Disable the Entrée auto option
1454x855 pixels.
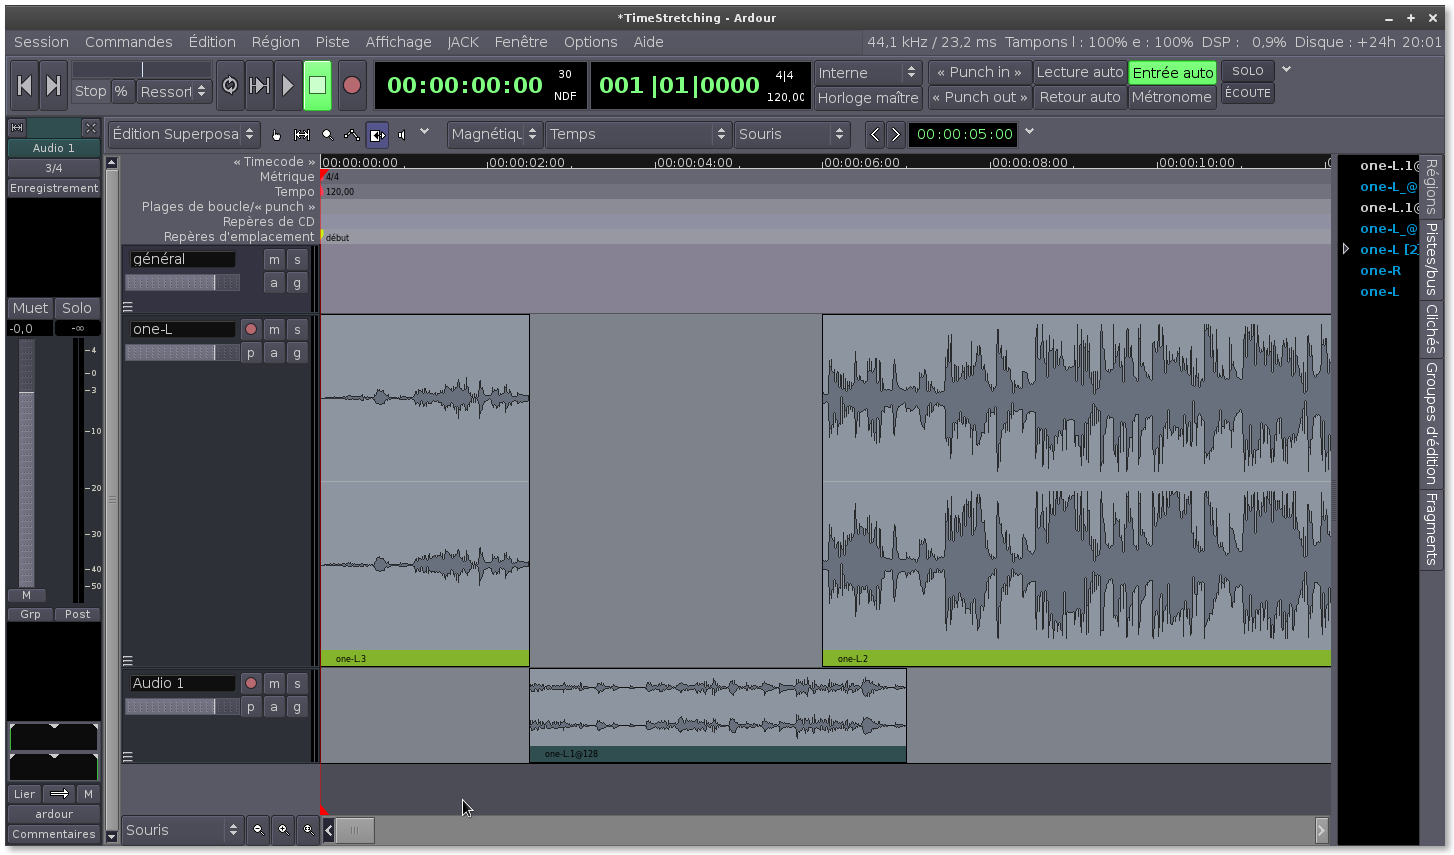tap(1172, 73)
